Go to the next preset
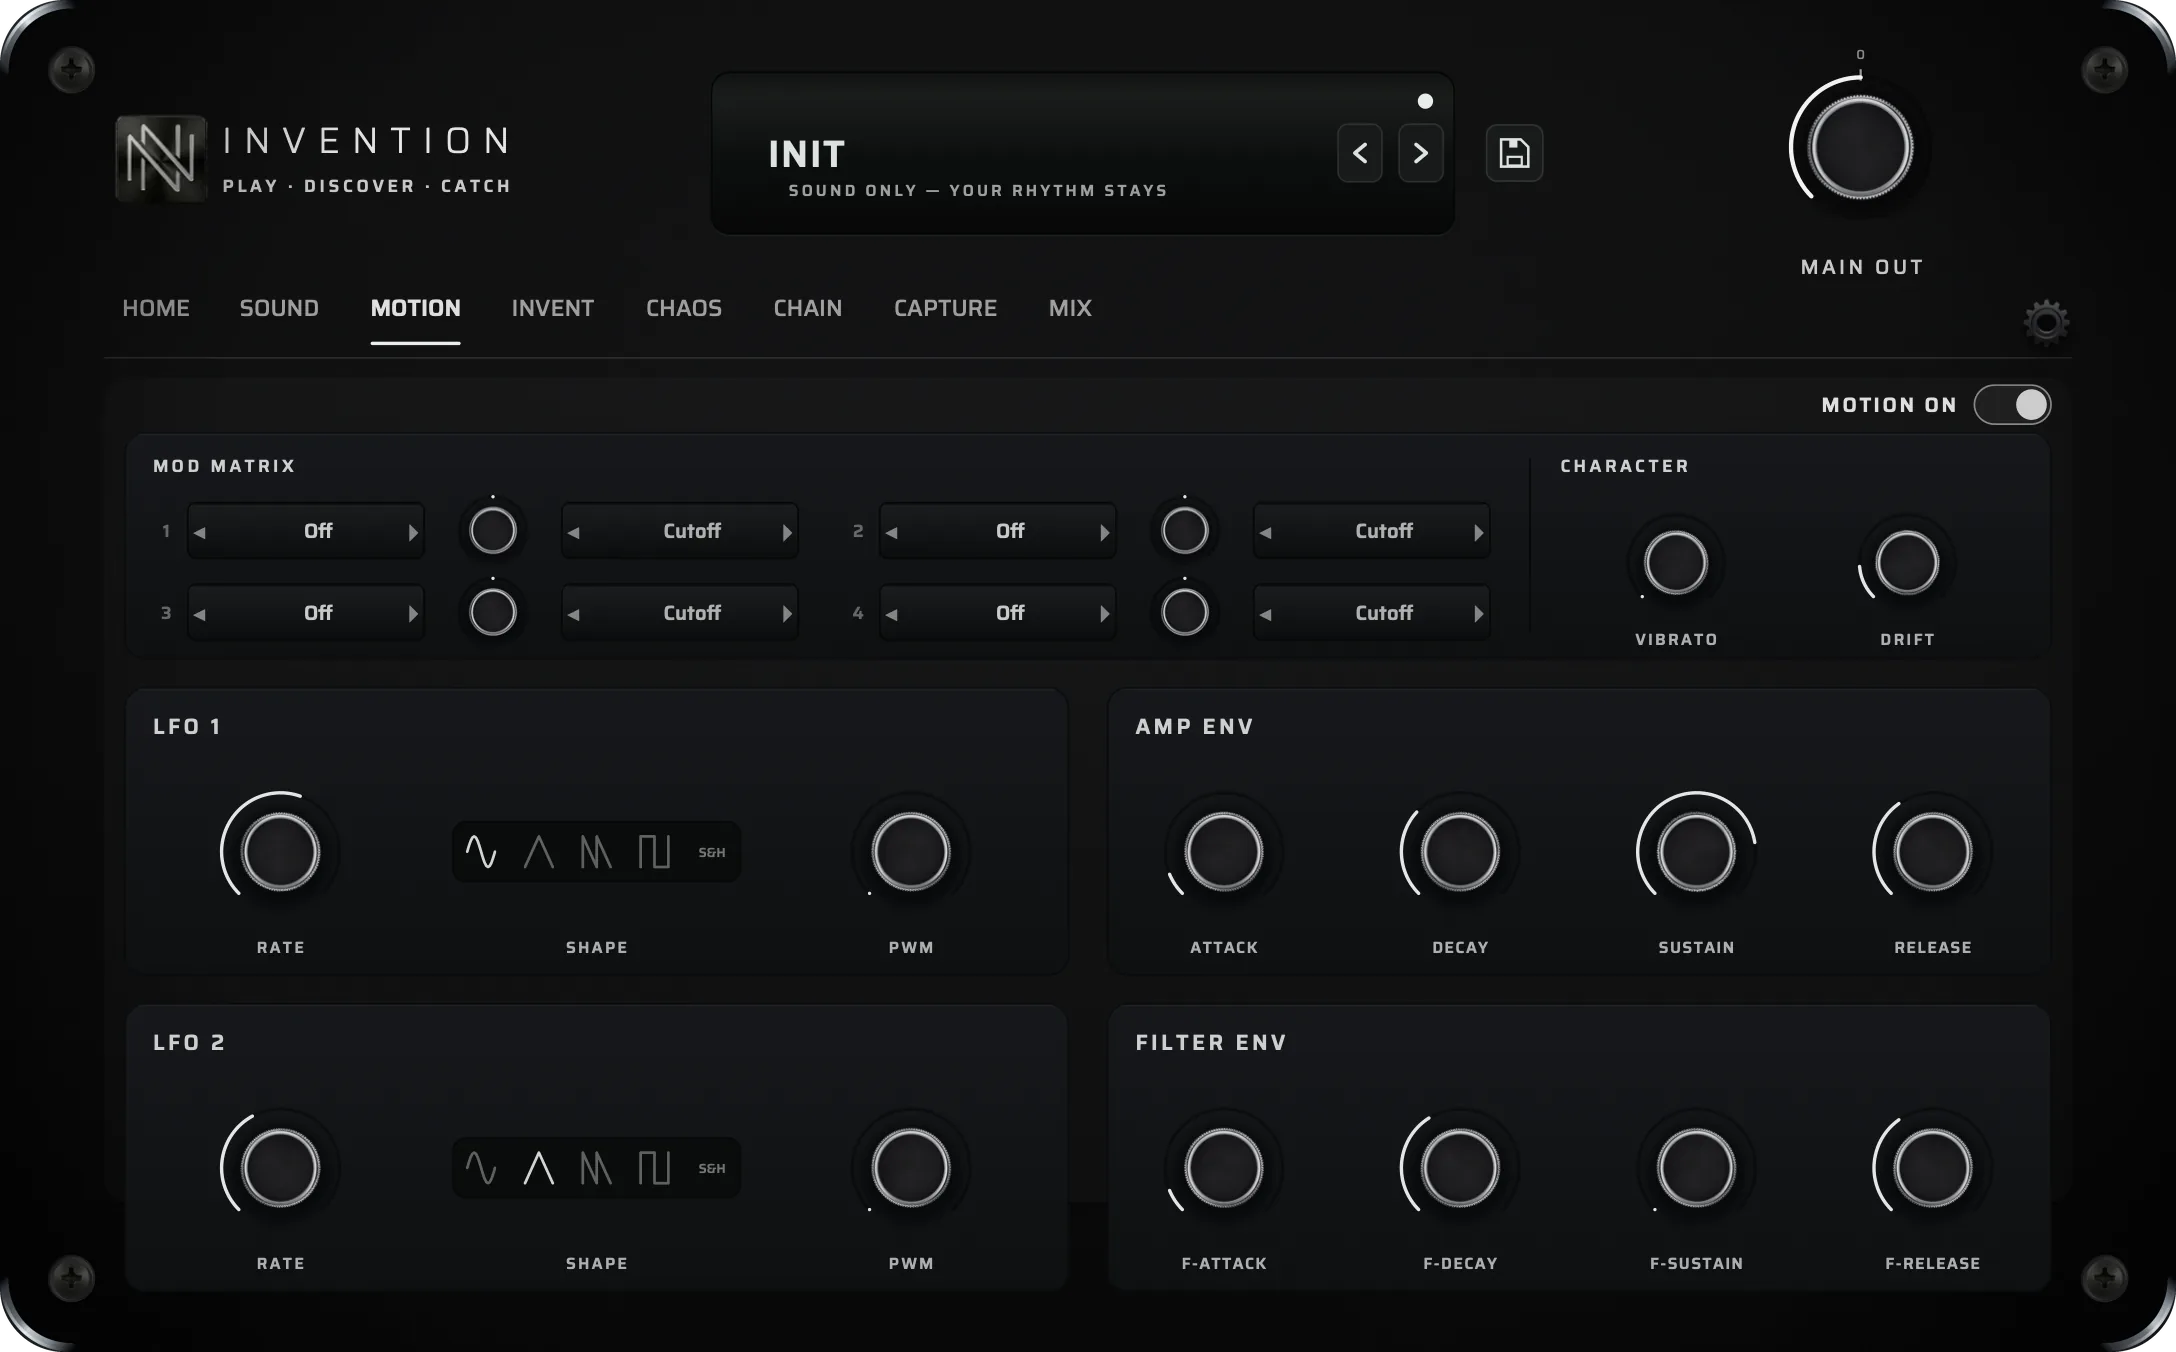 [1420, 153]
